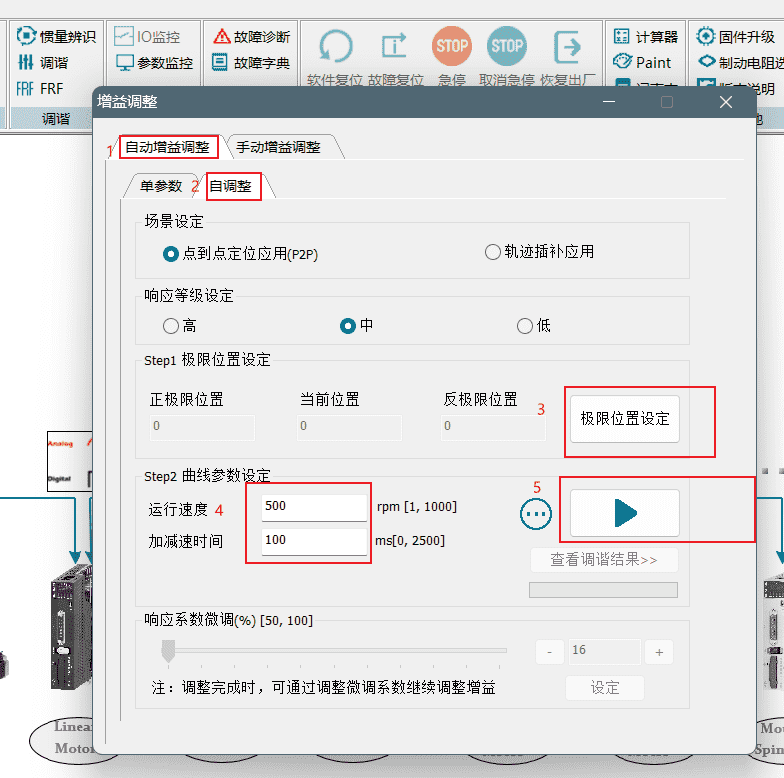The height and width of the screenshot is (778, 784).
Task: Open firmware upgrade (固件升级)
Action: coord(736,37)
